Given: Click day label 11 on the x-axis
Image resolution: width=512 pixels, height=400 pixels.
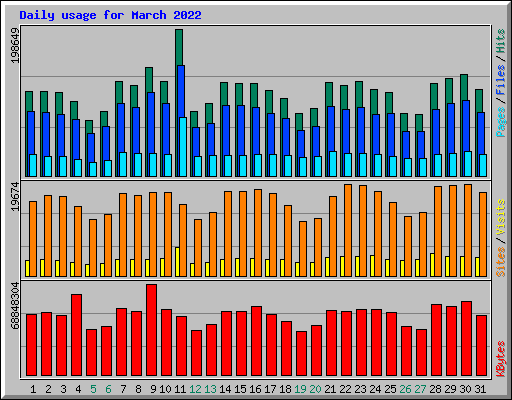Looking at the screenshot, I should pyautogui.click(x=180, y=389).
